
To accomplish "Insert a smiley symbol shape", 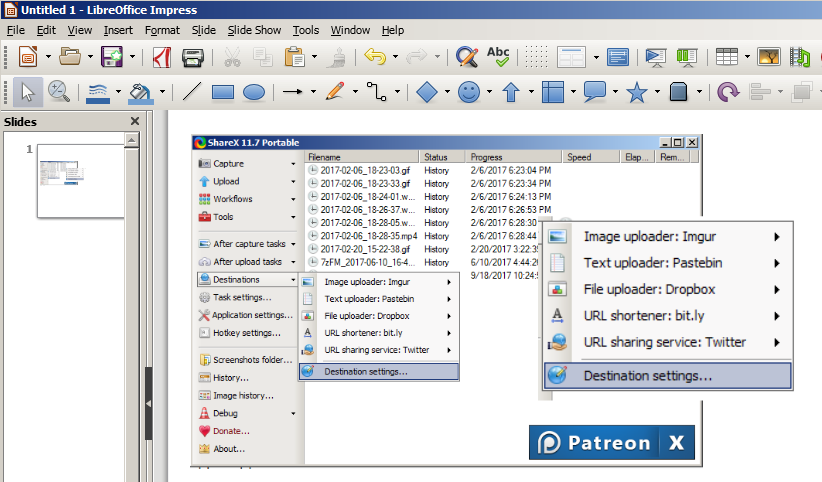I will pyautogui.click(x=469, y=92).
